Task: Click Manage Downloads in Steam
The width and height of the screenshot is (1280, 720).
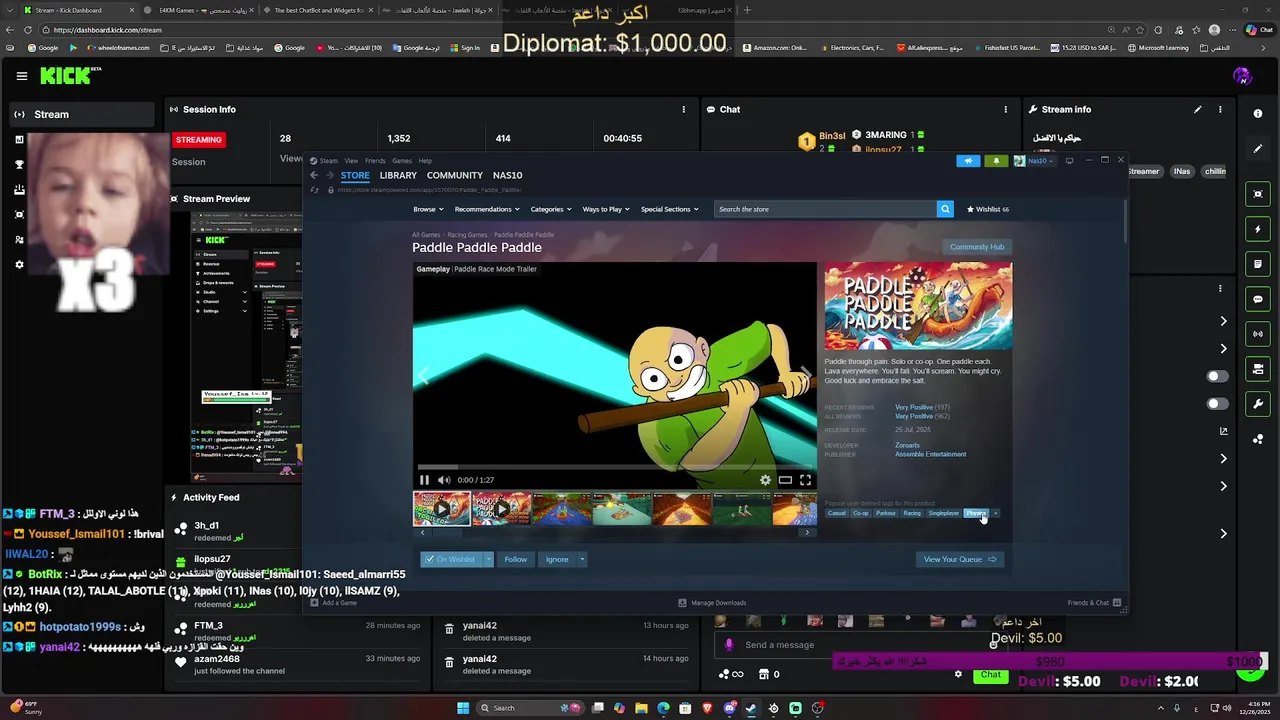Action: tap(712, 603)
